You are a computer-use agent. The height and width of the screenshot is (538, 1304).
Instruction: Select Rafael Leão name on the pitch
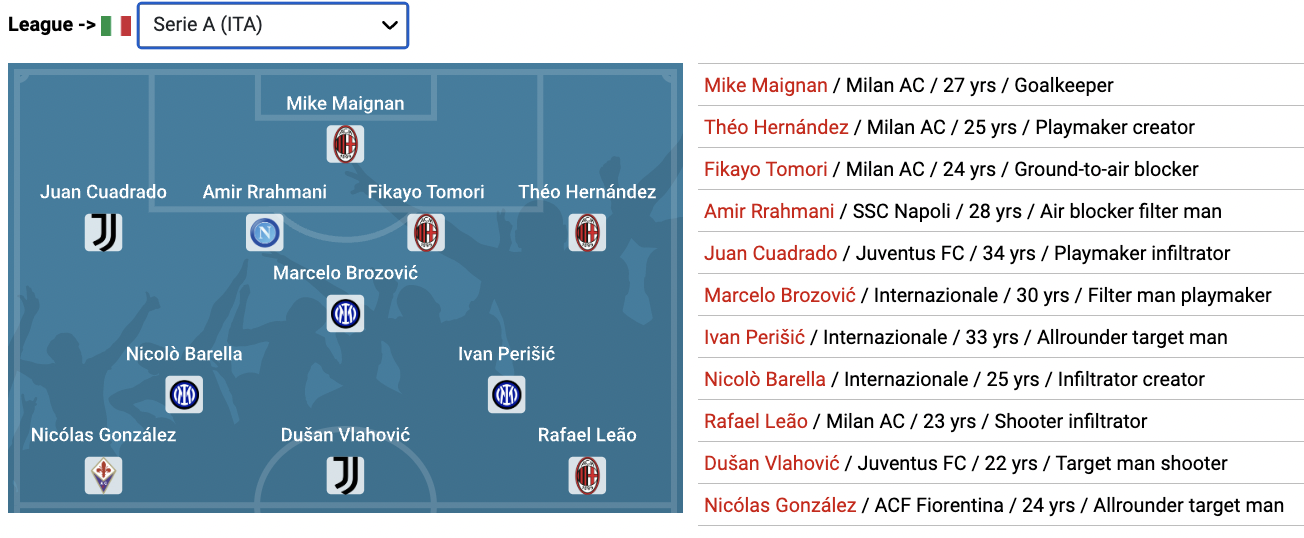tap(587, 435)
